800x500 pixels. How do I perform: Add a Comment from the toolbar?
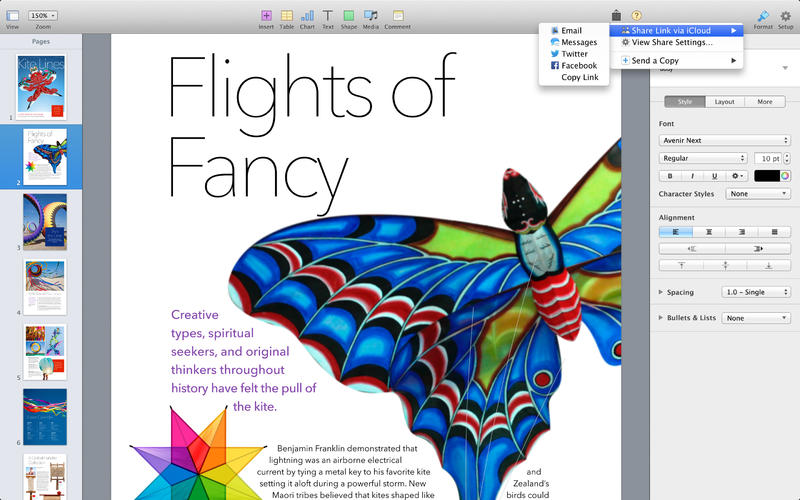[x=398, y=16]
